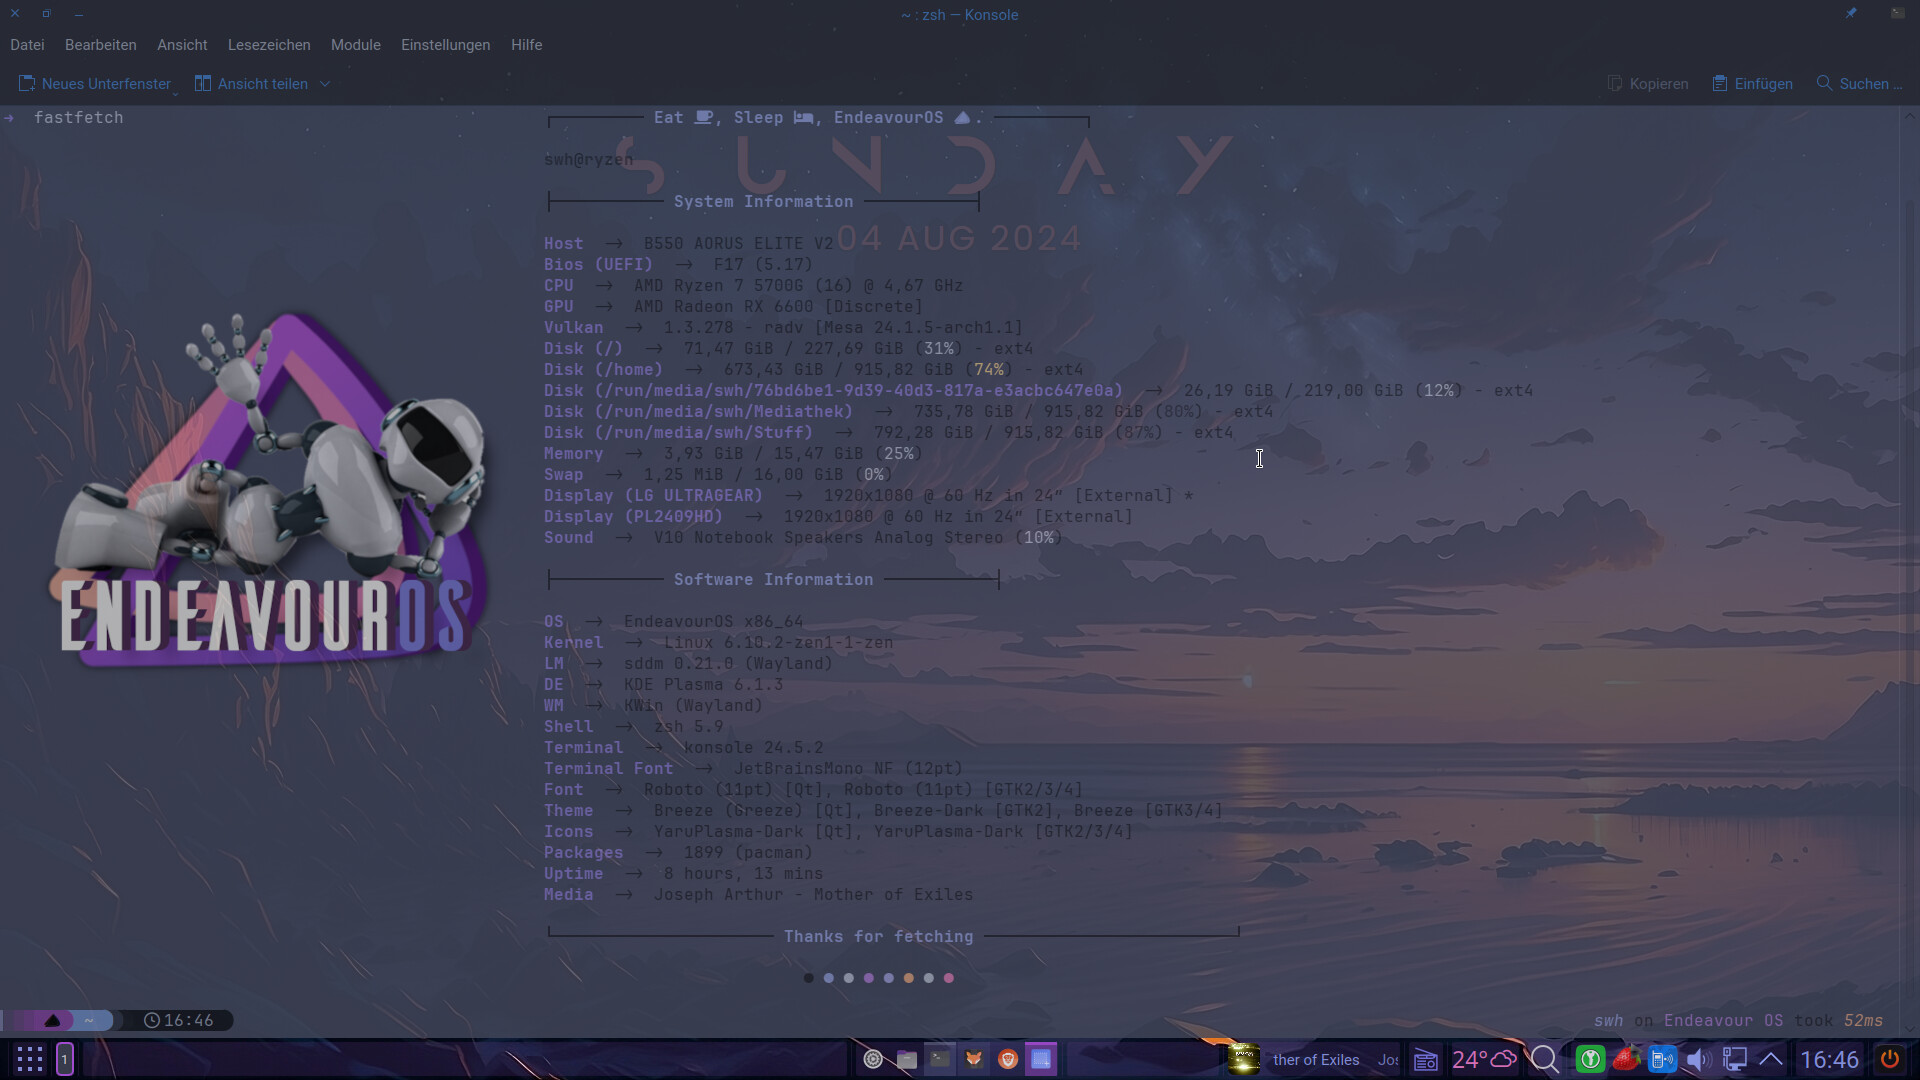Viewport: 1920px width, 1080px height.
Task: Click the terminal vertical scrollbar
Action: tap(1910, 570)
